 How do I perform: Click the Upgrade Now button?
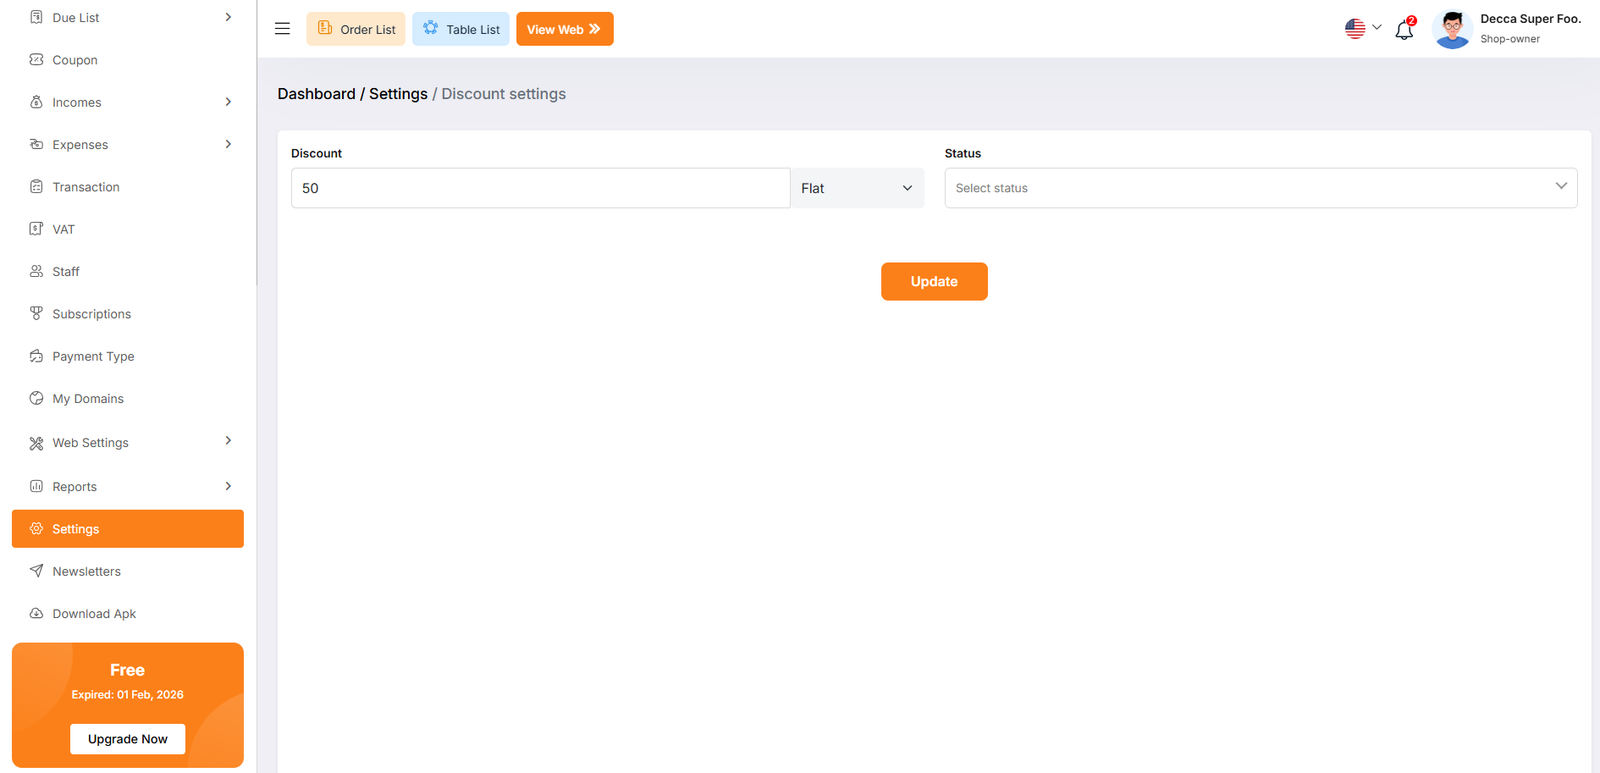(x=128, y=739)
